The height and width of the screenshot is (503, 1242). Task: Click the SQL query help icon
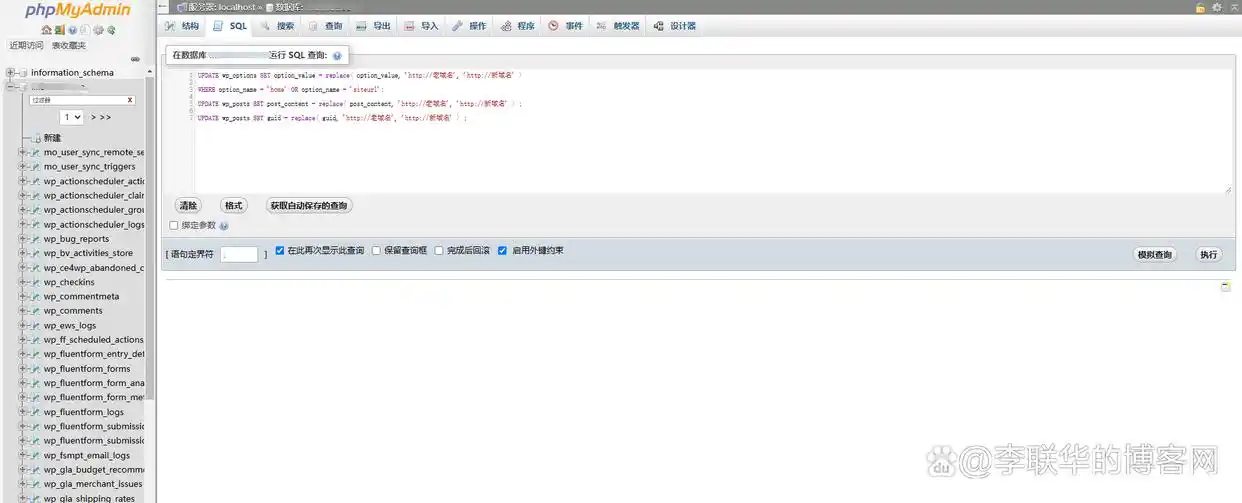click(337, 56)
